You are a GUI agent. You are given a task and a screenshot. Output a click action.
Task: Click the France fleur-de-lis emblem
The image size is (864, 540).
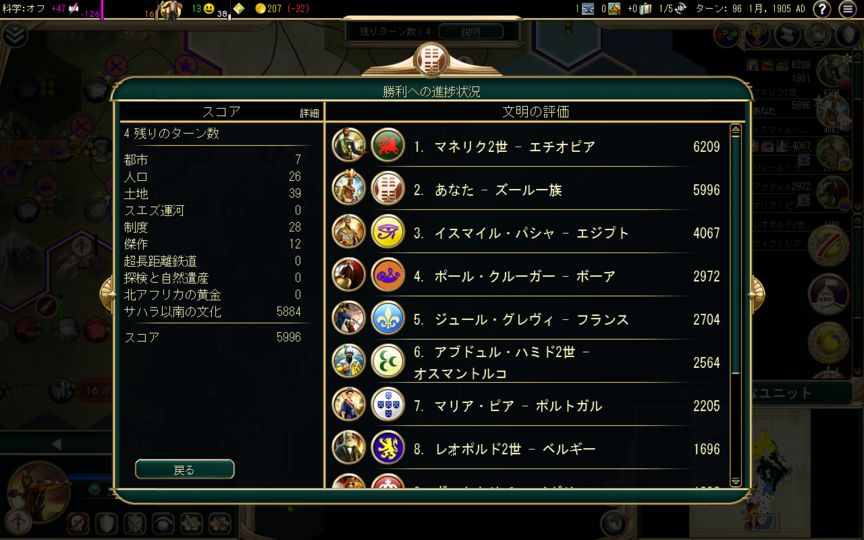click(388, 318)
